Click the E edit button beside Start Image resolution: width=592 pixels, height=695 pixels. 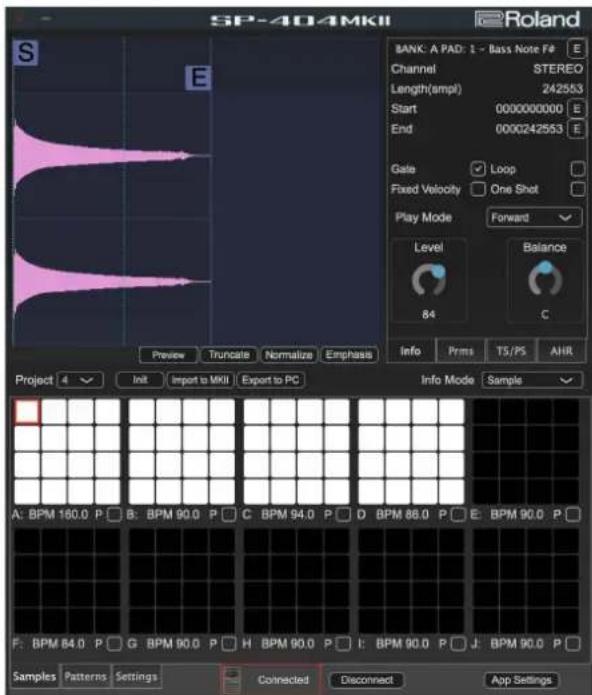576,109
